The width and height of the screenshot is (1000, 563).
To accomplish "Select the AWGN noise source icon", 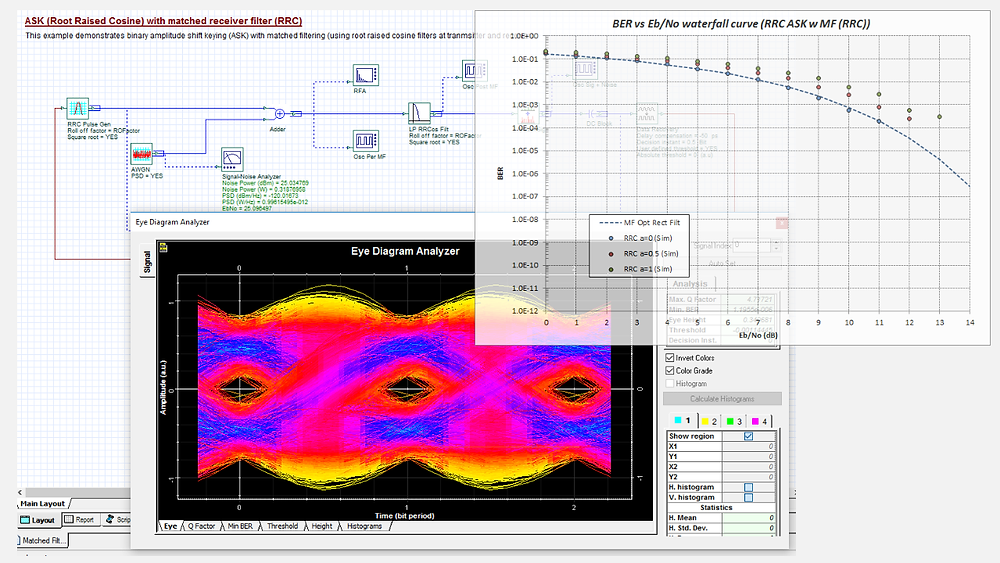I will tap(142, 154).
